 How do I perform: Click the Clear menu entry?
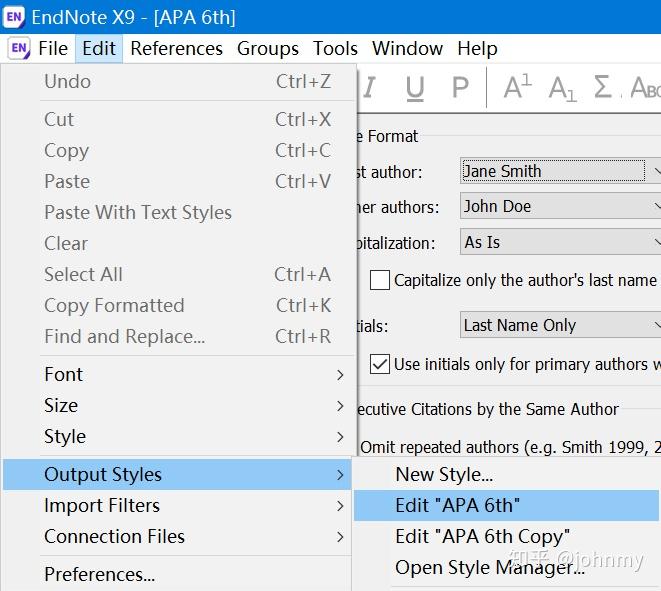pyautogui.click(x=177, y=243)
